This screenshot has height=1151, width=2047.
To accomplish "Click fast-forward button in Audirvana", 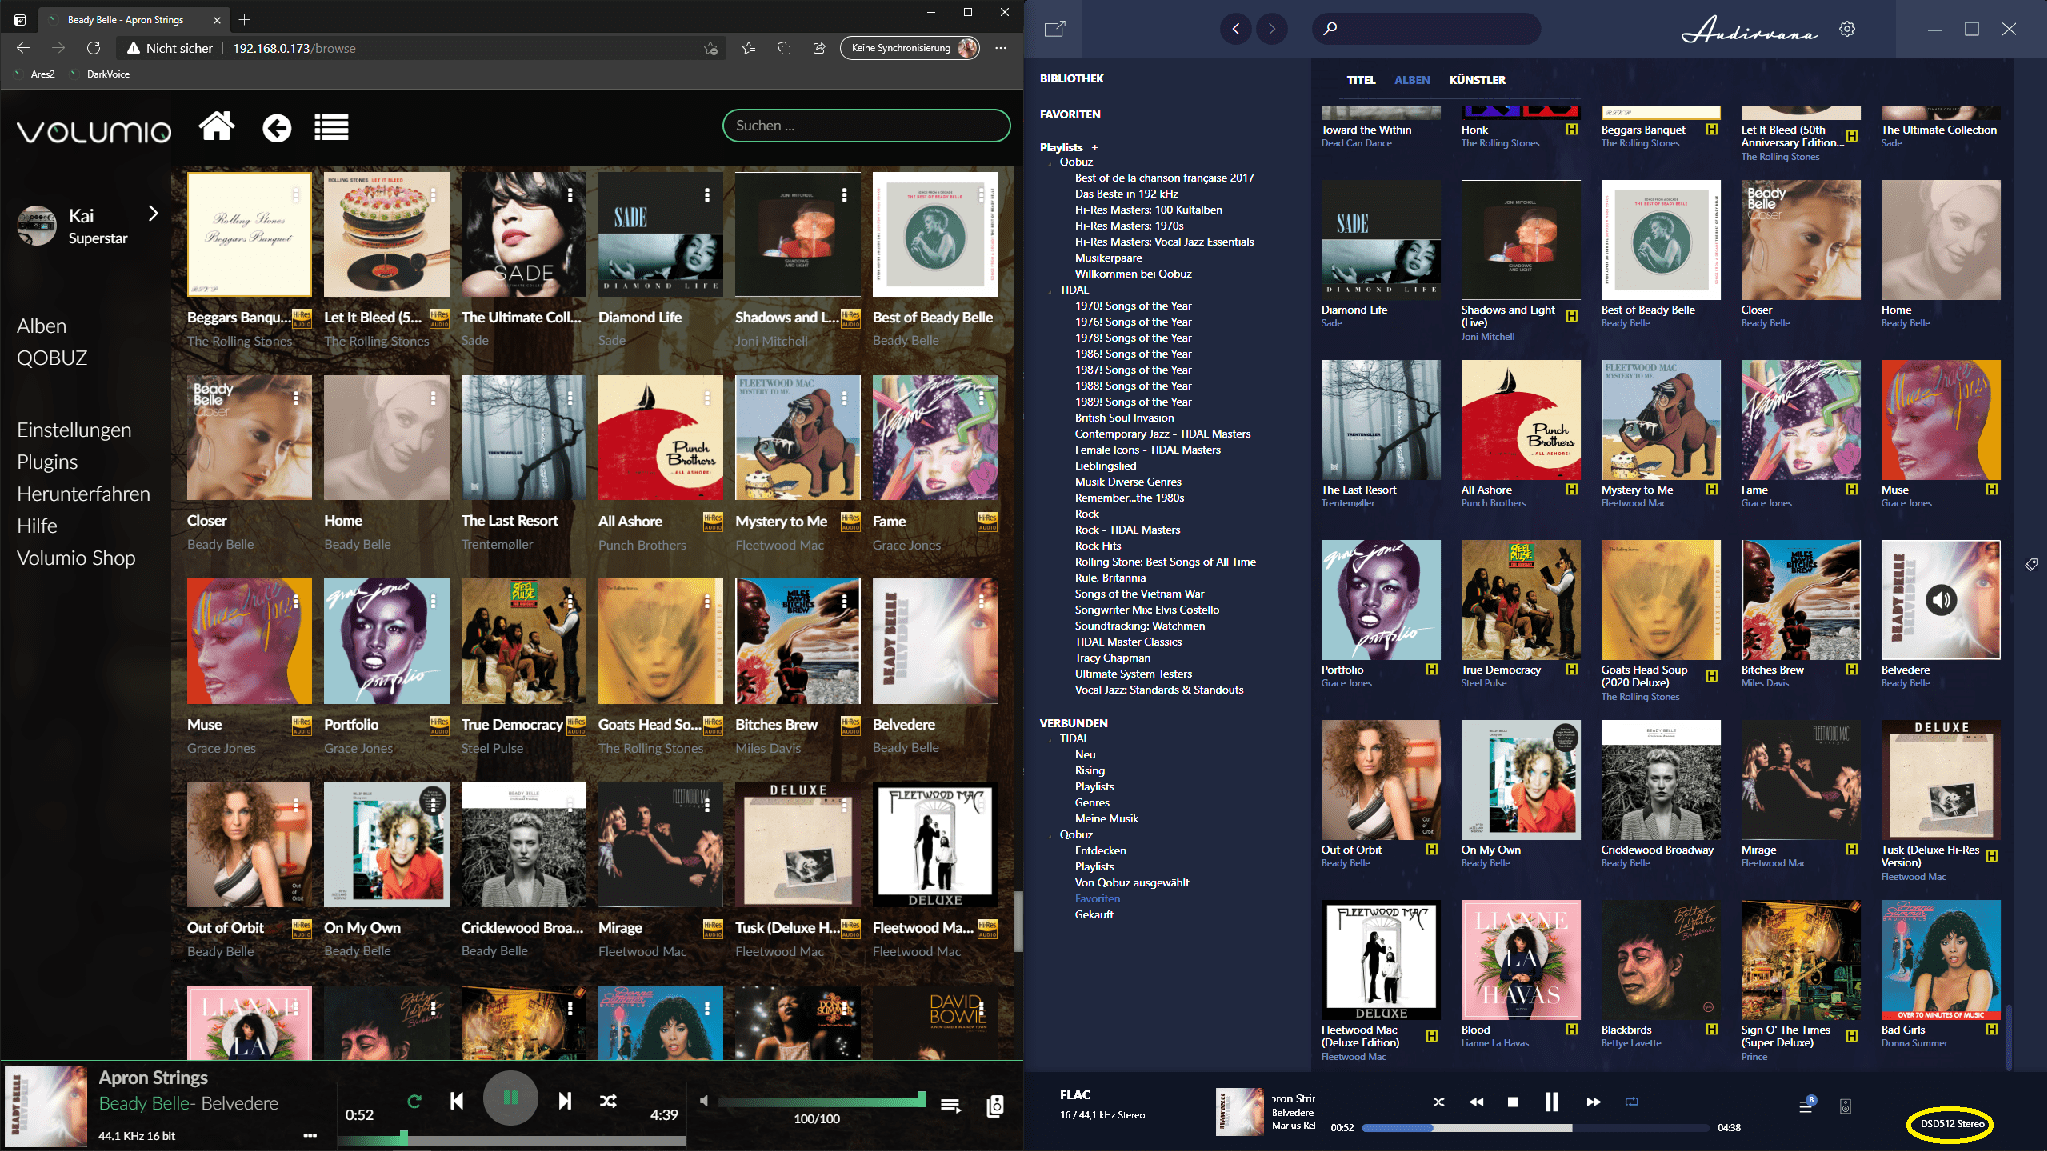I will tap(1593, 1101).
